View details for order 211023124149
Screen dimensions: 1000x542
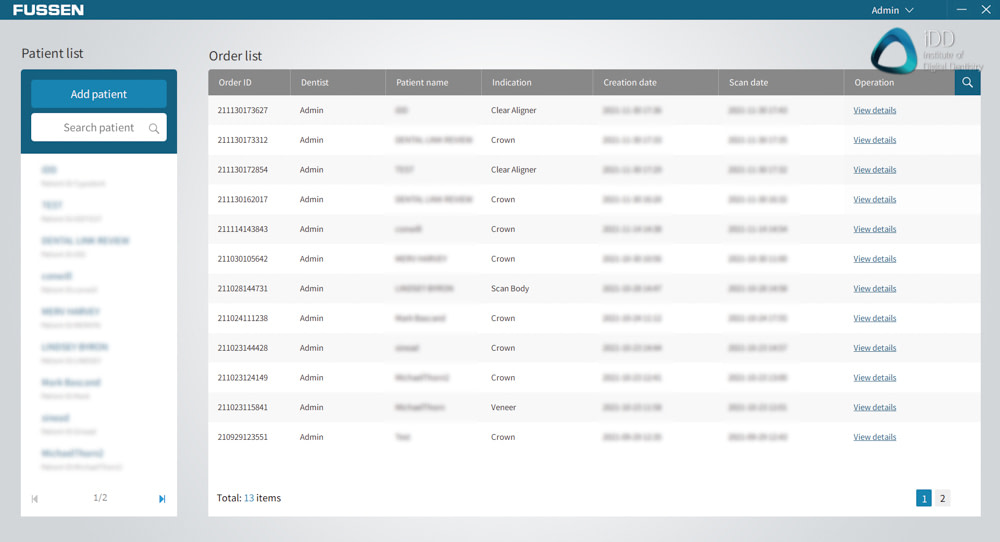tap(874, 377)
